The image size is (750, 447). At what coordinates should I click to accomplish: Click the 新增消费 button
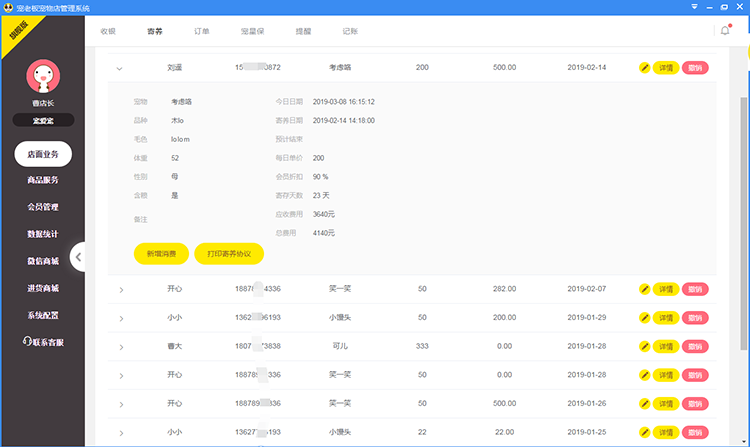click(x=160, y=253)
